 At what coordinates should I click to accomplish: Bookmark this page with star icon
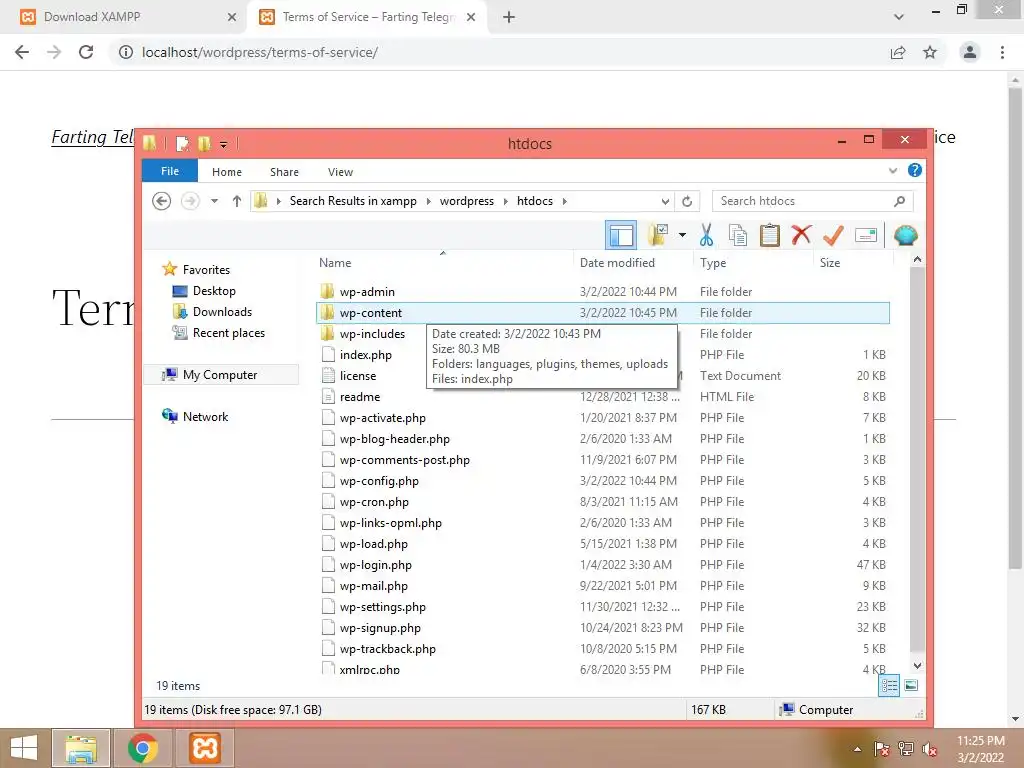pos(930,52)
